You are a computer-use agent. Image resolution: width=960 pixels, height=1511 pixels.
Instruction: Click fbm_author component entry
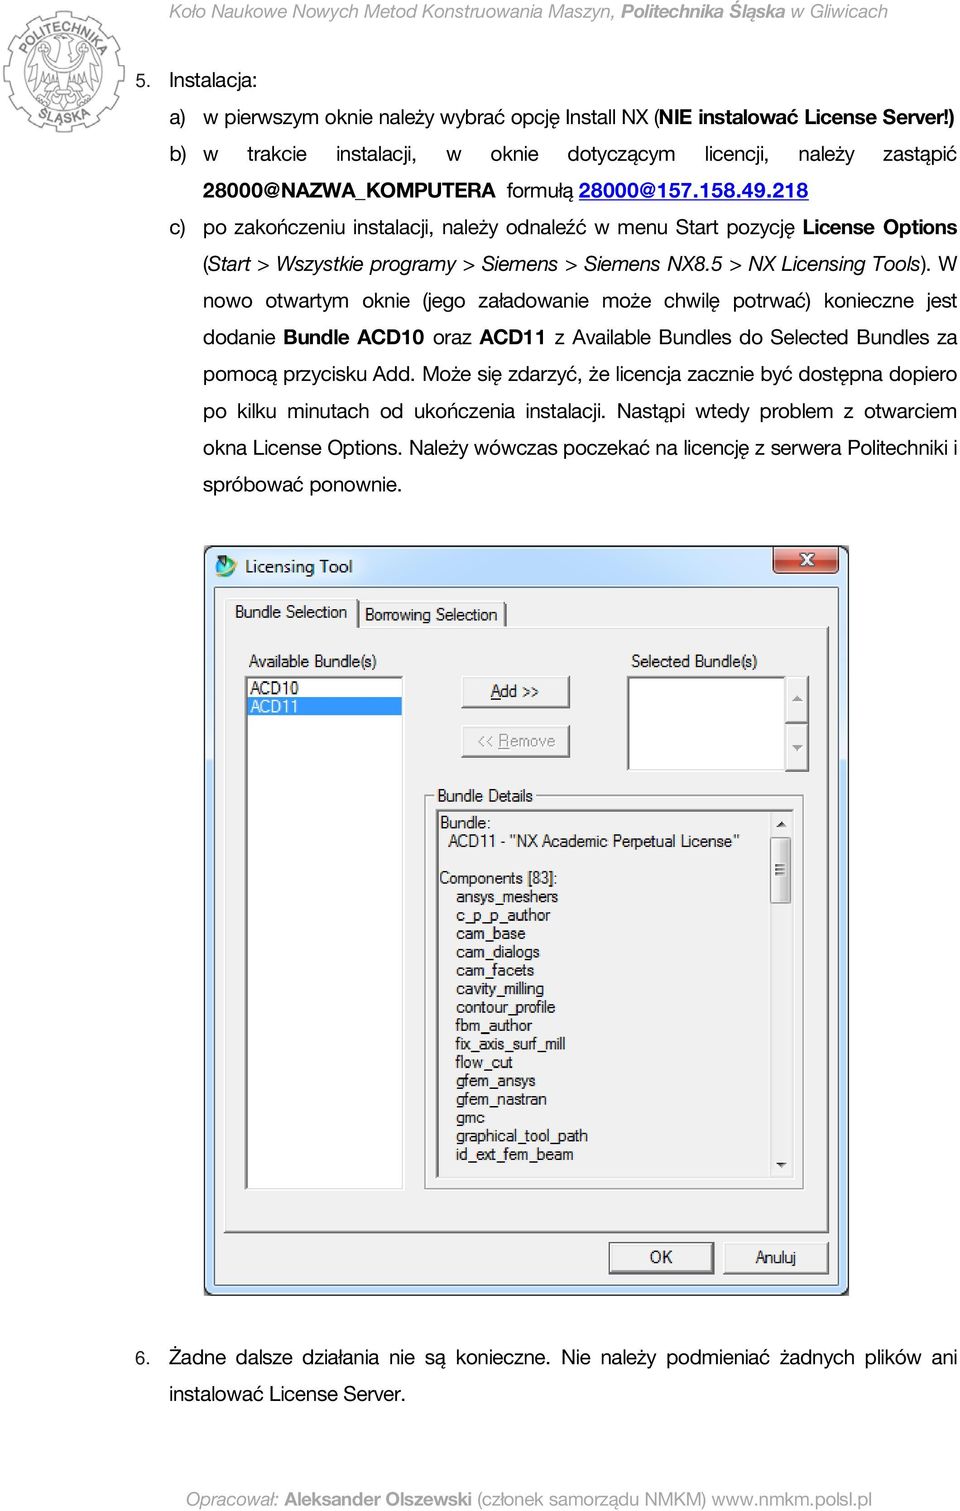493,1025
